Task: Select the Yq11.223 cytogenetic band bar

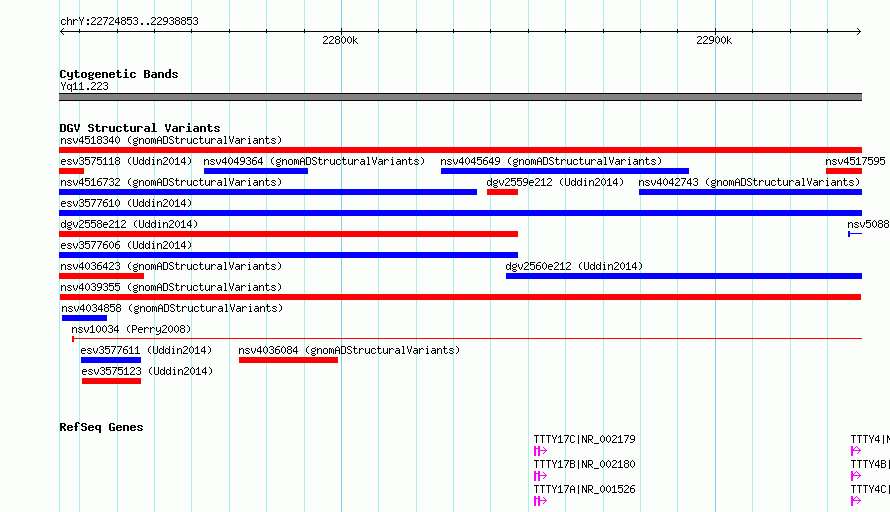Action: (x=460, y=97)
